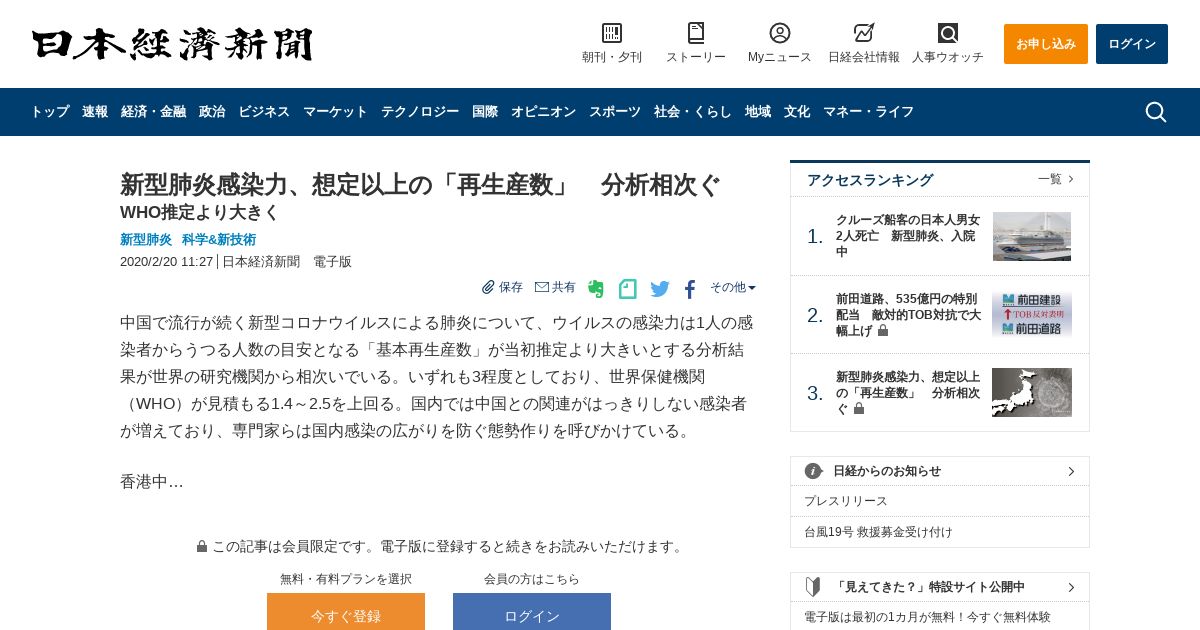Open the 新型肺炎 topic tag
1200x630 pixels.
click(146, 240)
